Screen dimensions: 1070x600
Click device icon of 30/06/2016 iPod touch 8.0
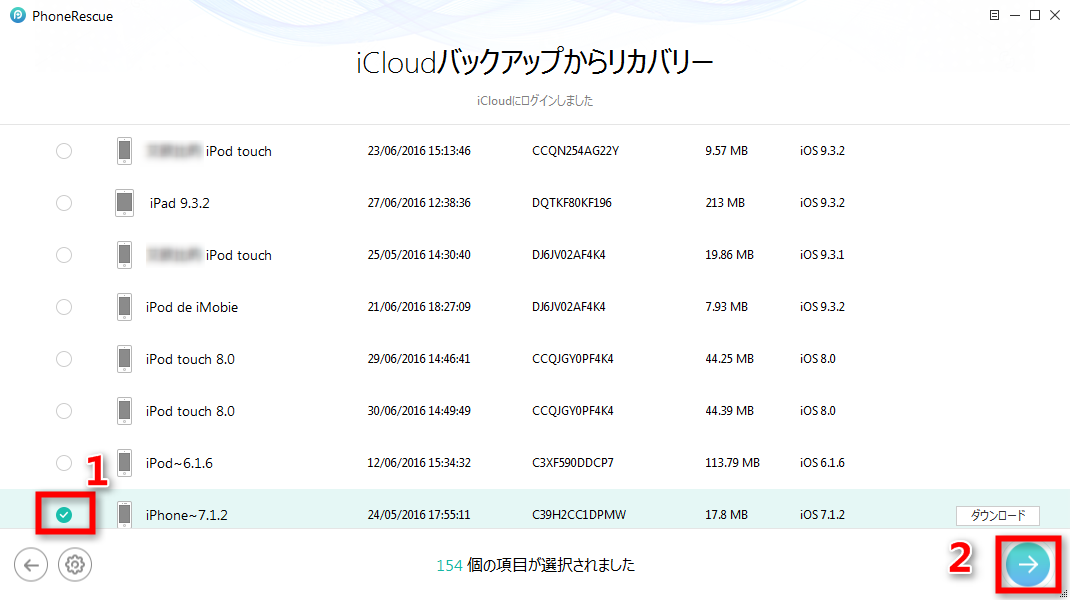(124, 411)
